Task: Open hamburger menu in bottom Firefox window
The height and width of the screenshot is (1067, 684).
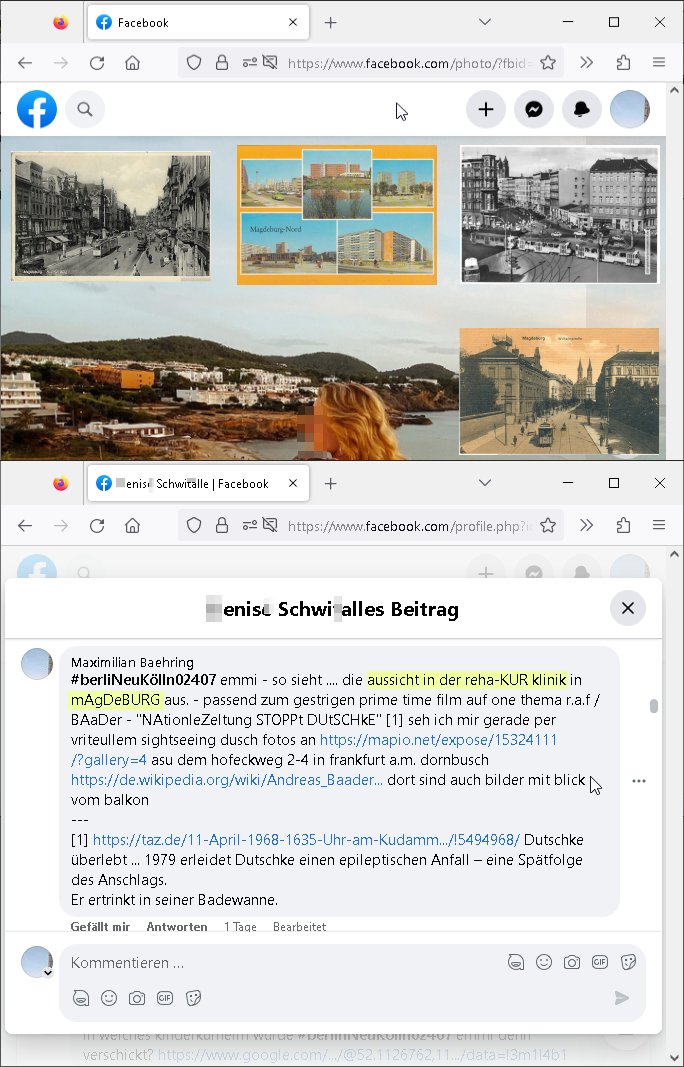Action: point(659,525)
